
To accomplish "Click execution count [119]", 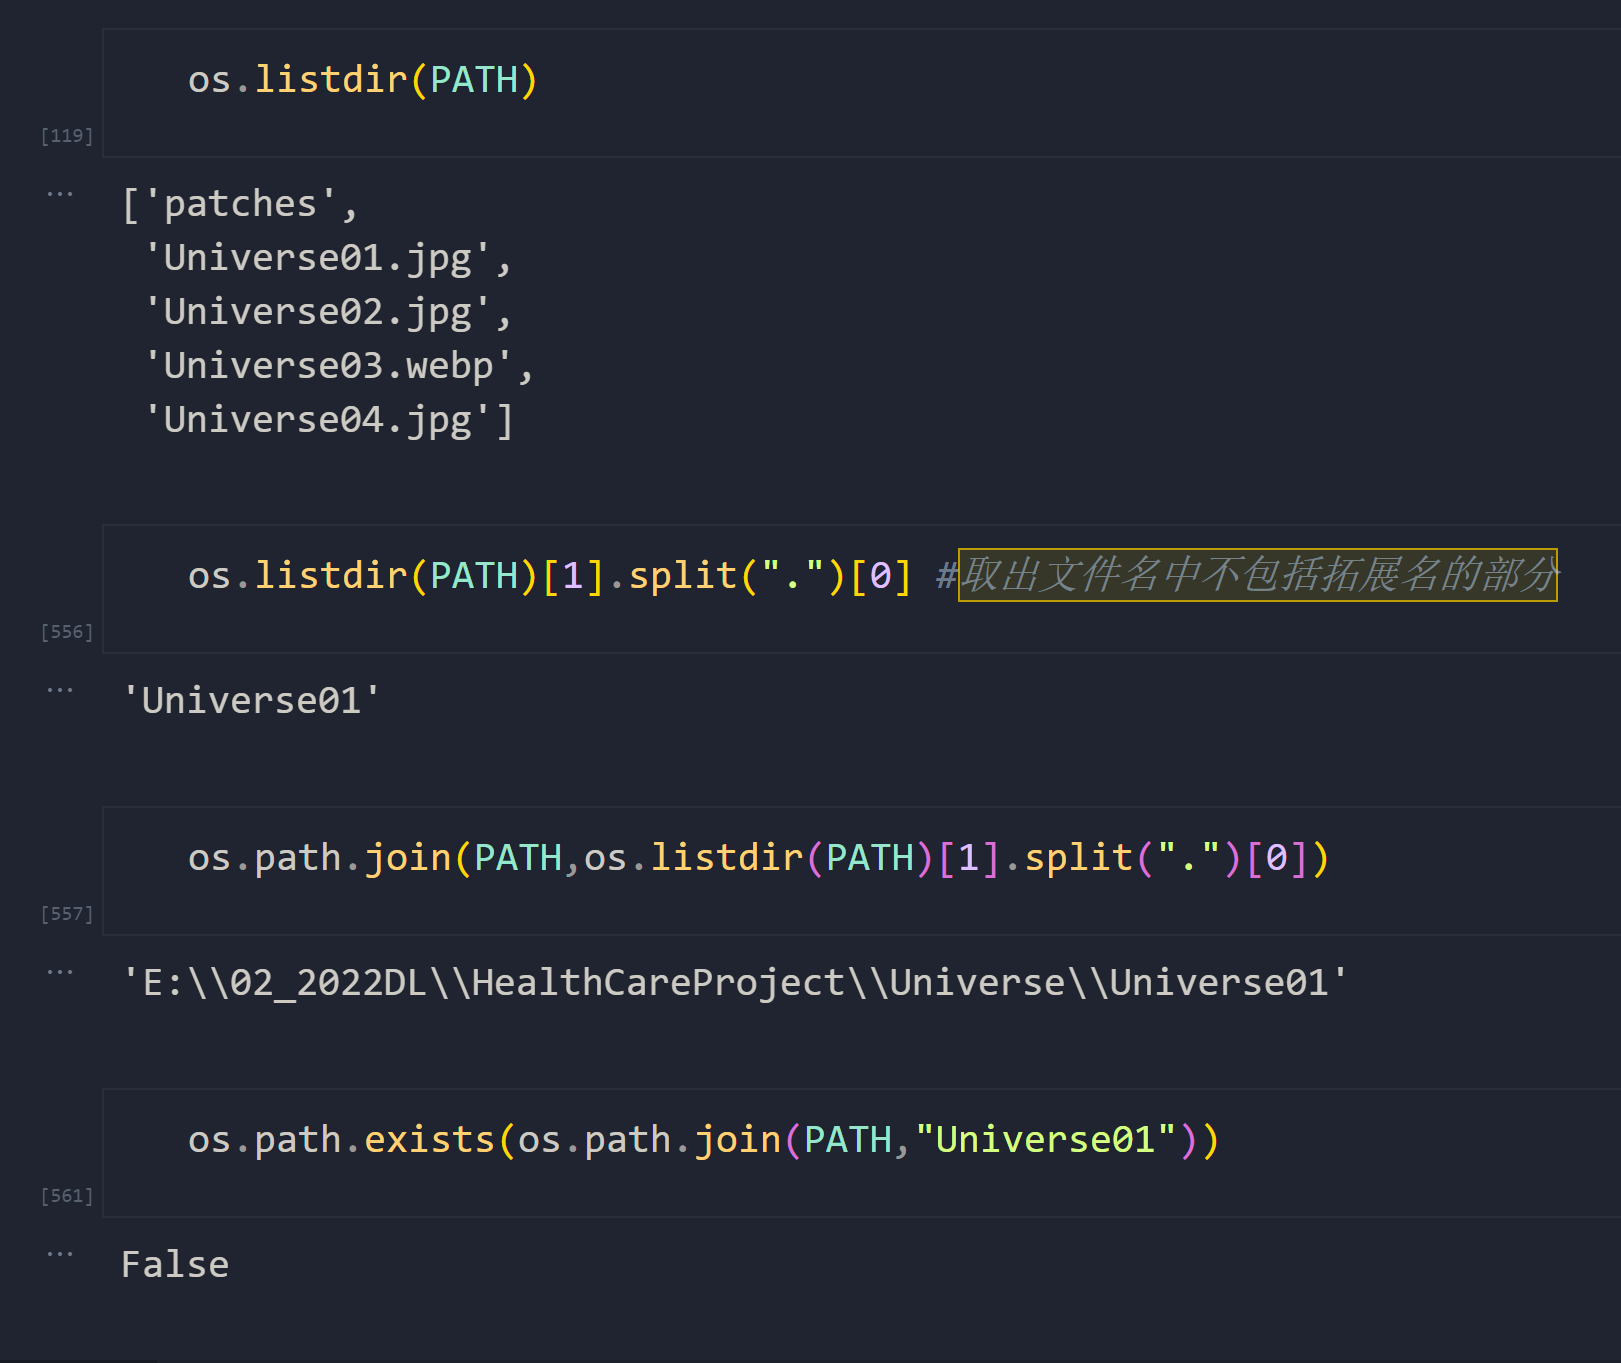I will [67, 136].
